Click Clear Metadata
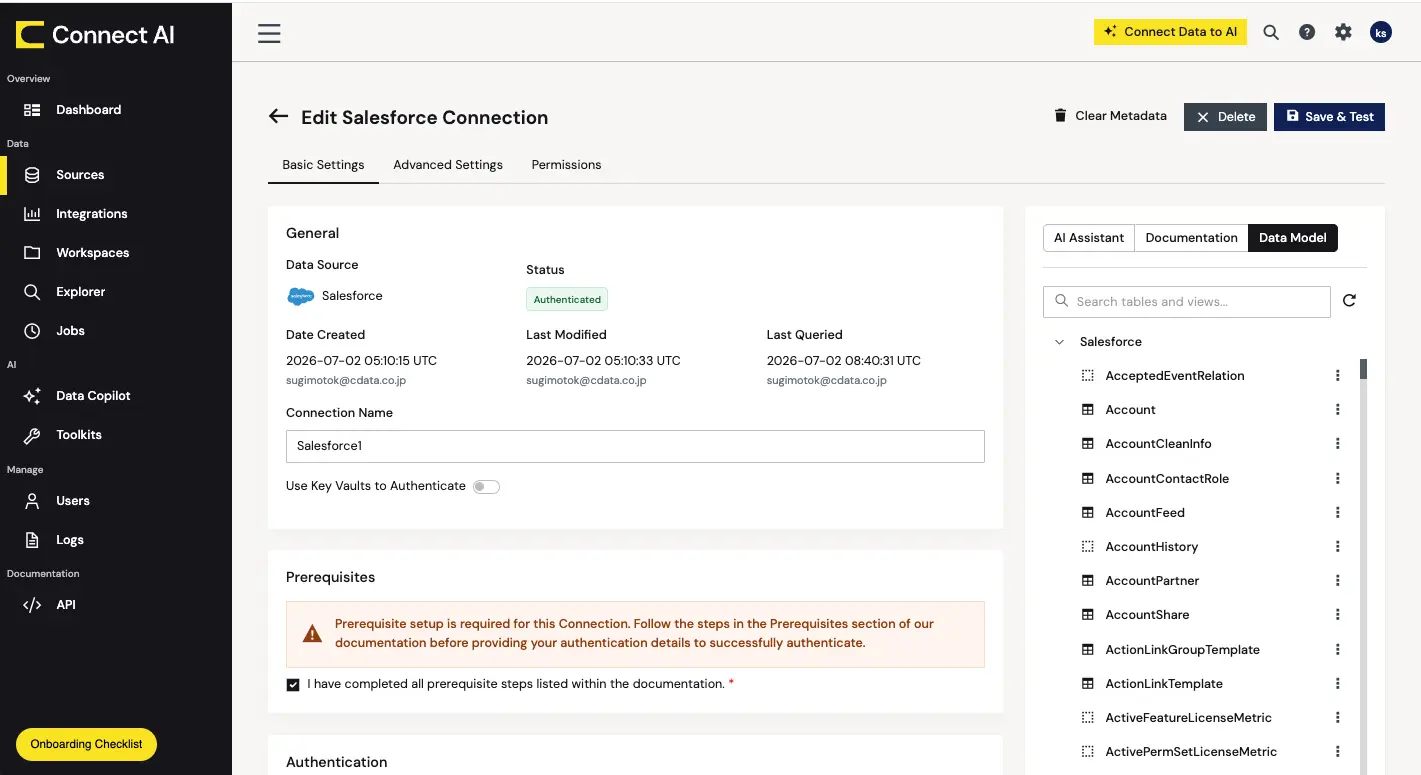The width and height of the screenshot is (1421, 775). [x=1110, y=116]
